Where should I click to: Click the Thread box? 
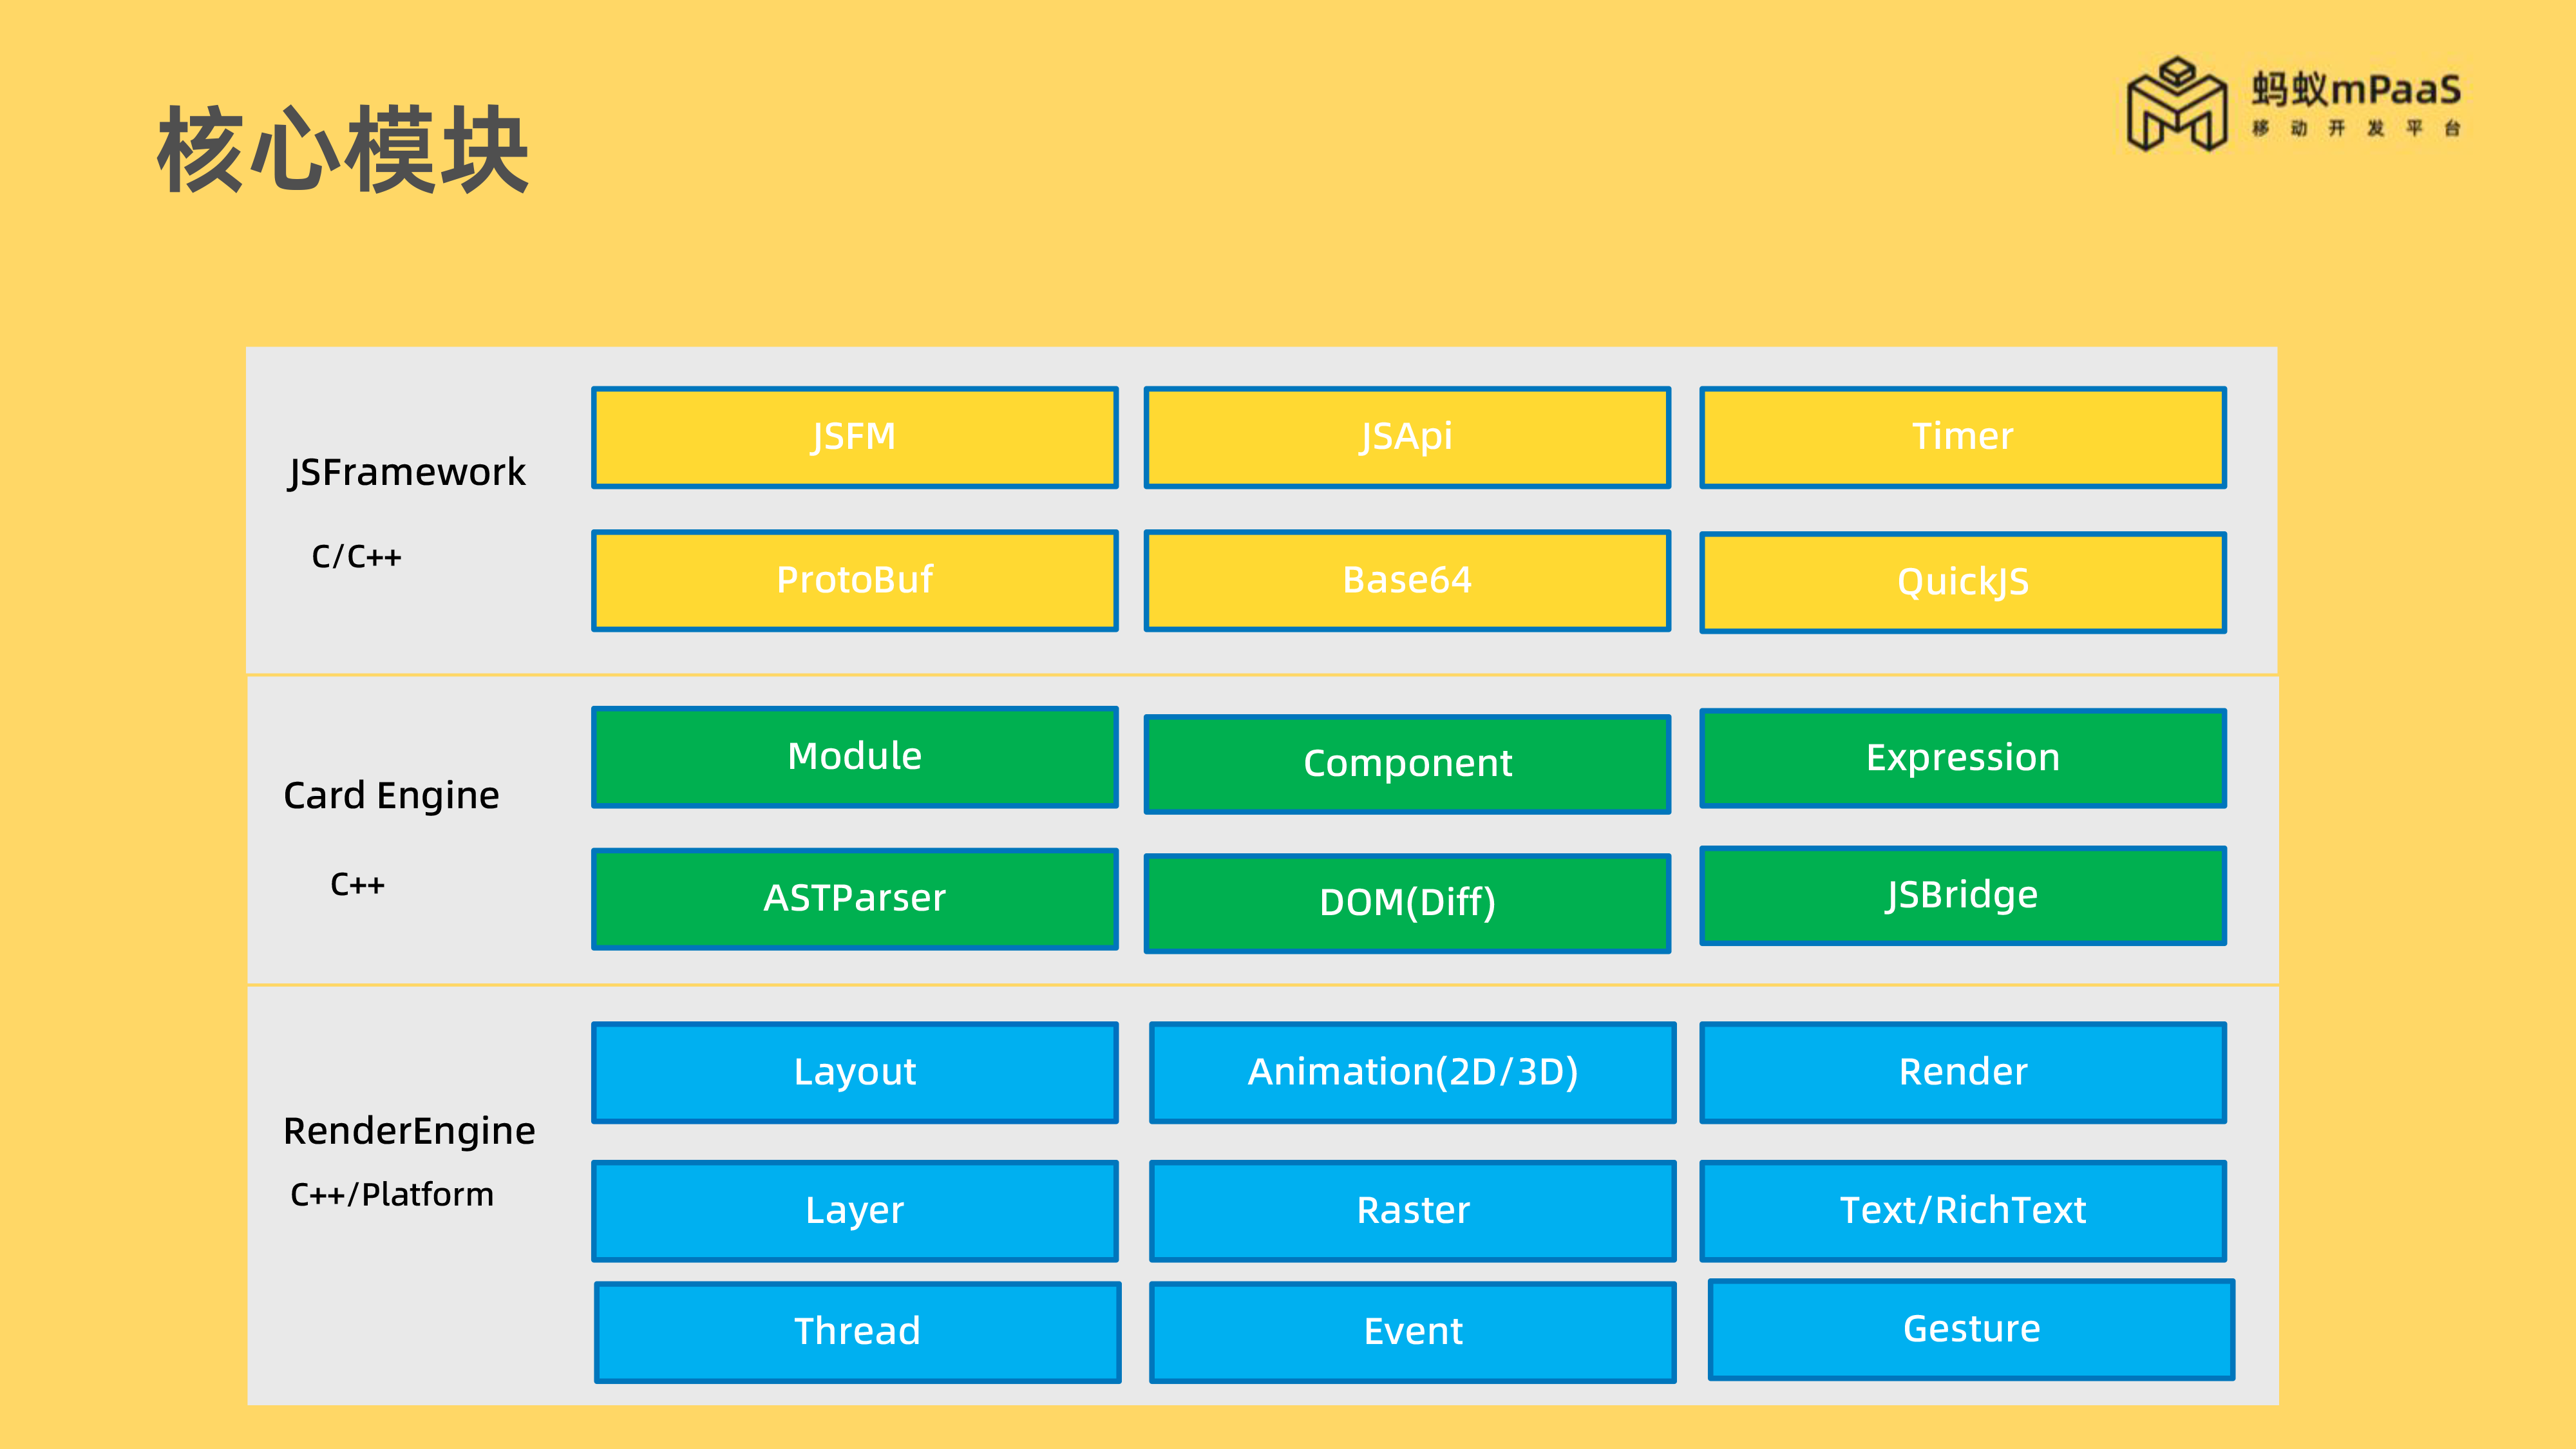pyautogui.click(x=857, y=1332)
